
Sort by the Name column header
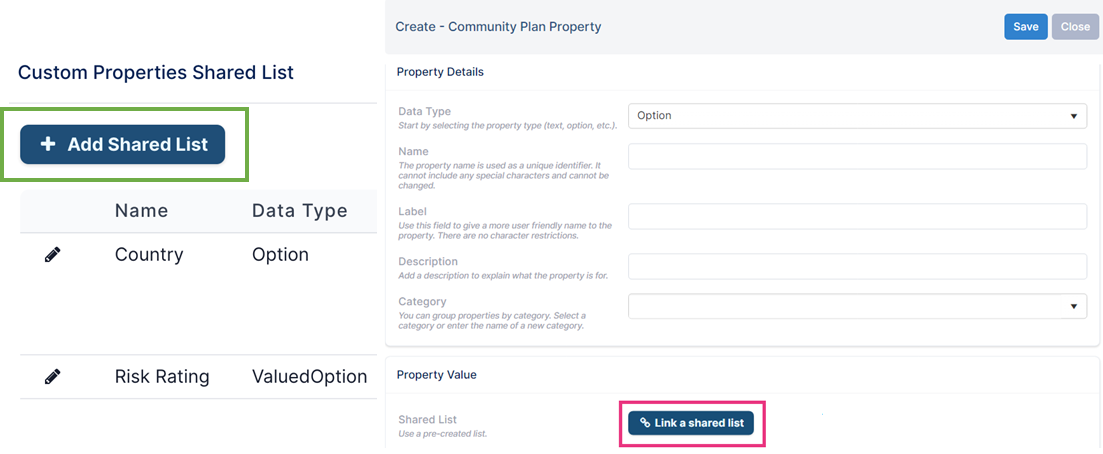coord(141,210)
